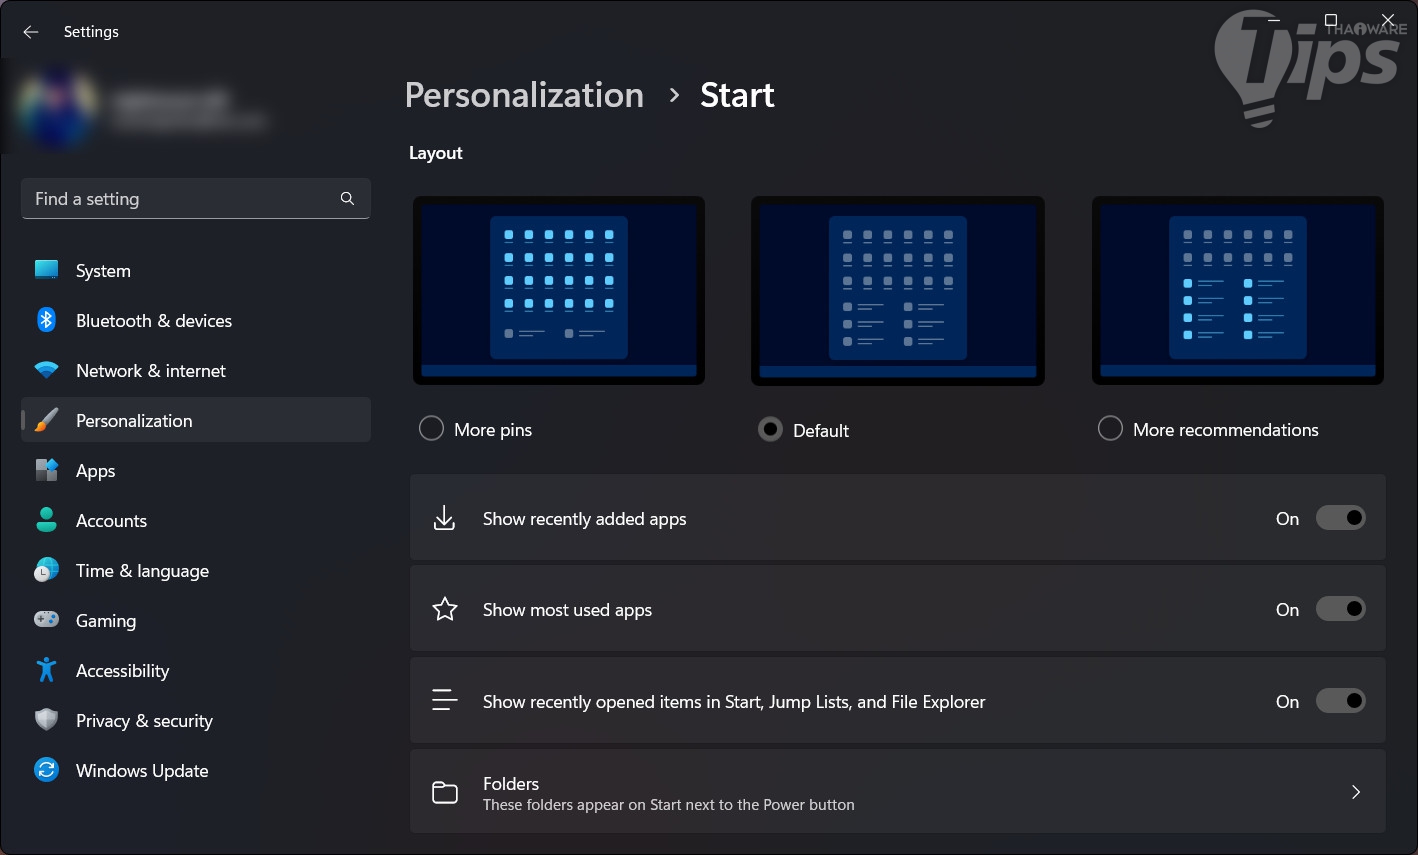Viewport: 1418px width, 855px height.
Task: Click the Personalization breadcrumb link
Action: click(524, 95)
